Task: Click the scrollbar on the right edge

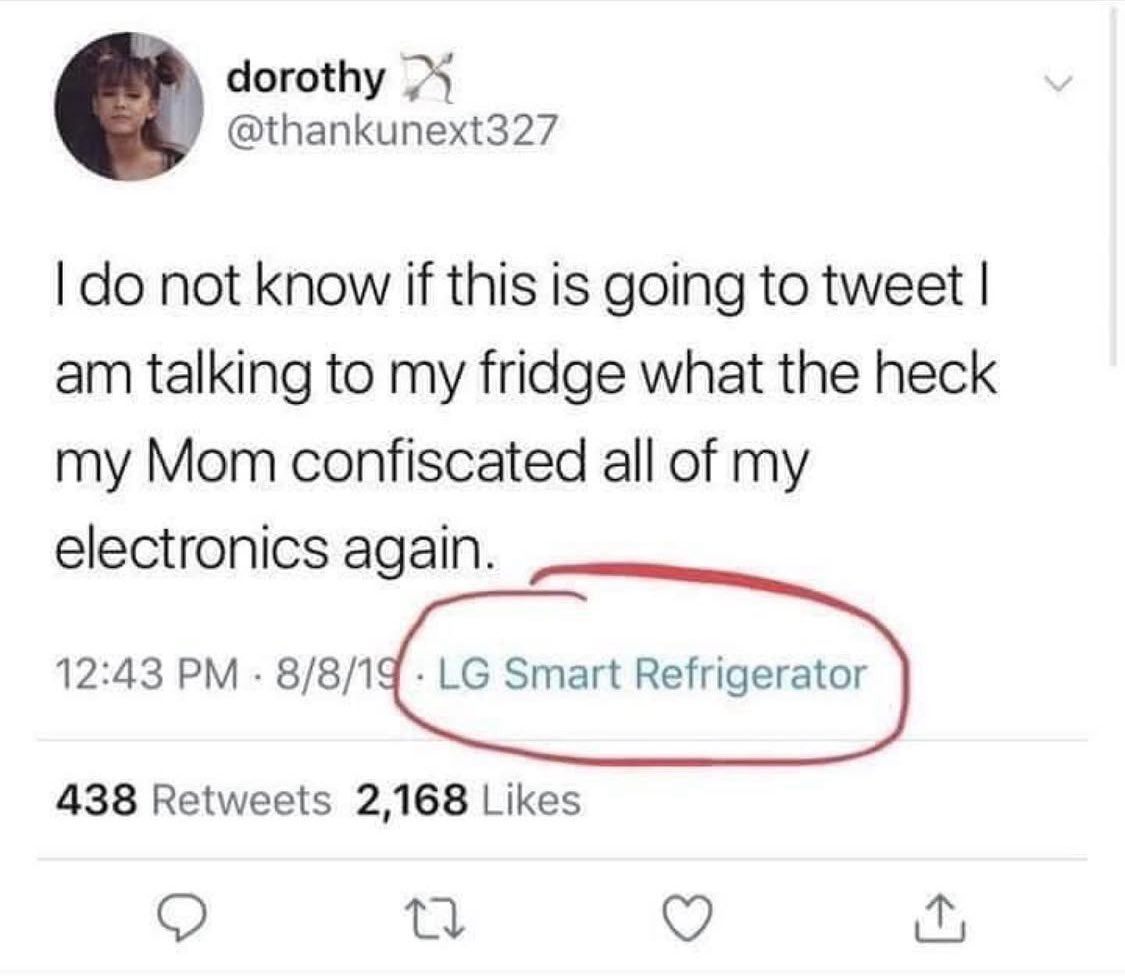Action: point(1113,187)
